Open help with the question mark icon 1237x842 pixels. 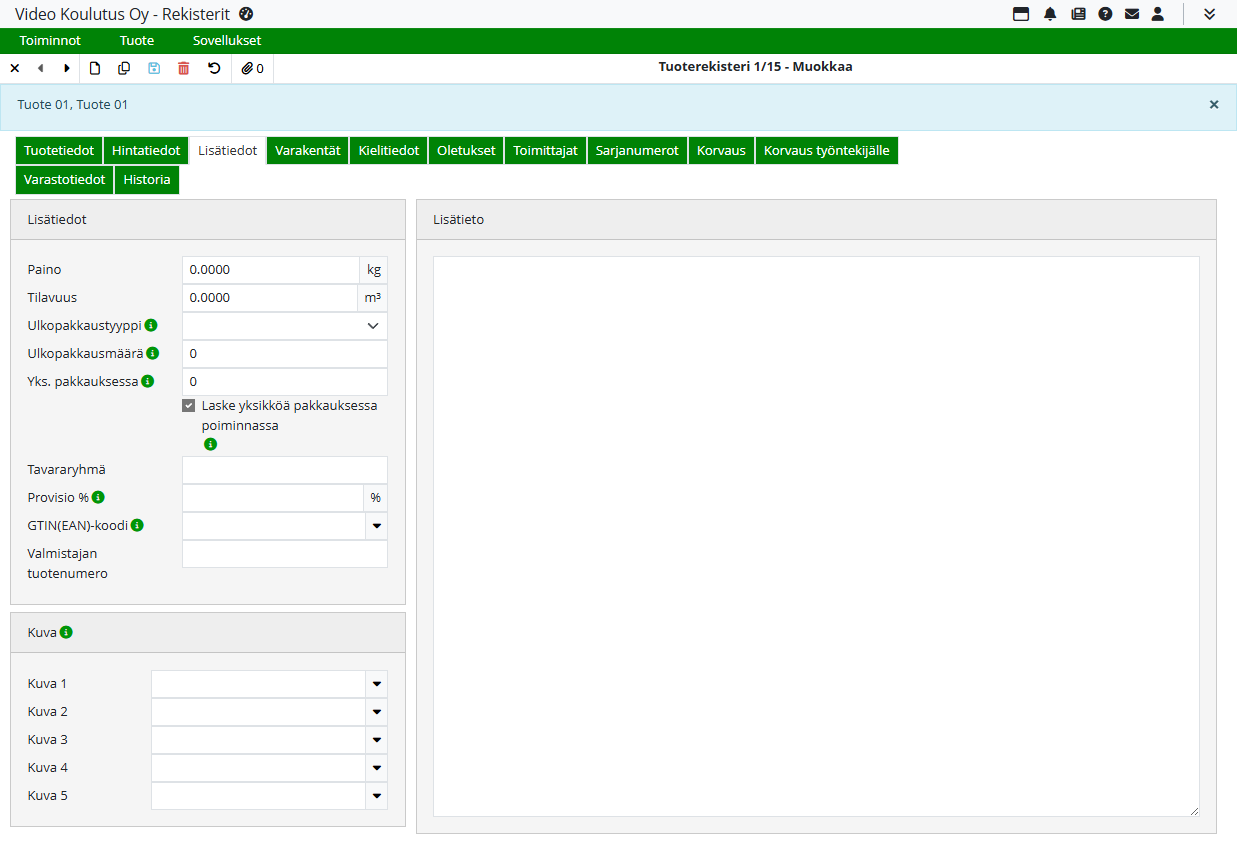(x=1105, y=14)
